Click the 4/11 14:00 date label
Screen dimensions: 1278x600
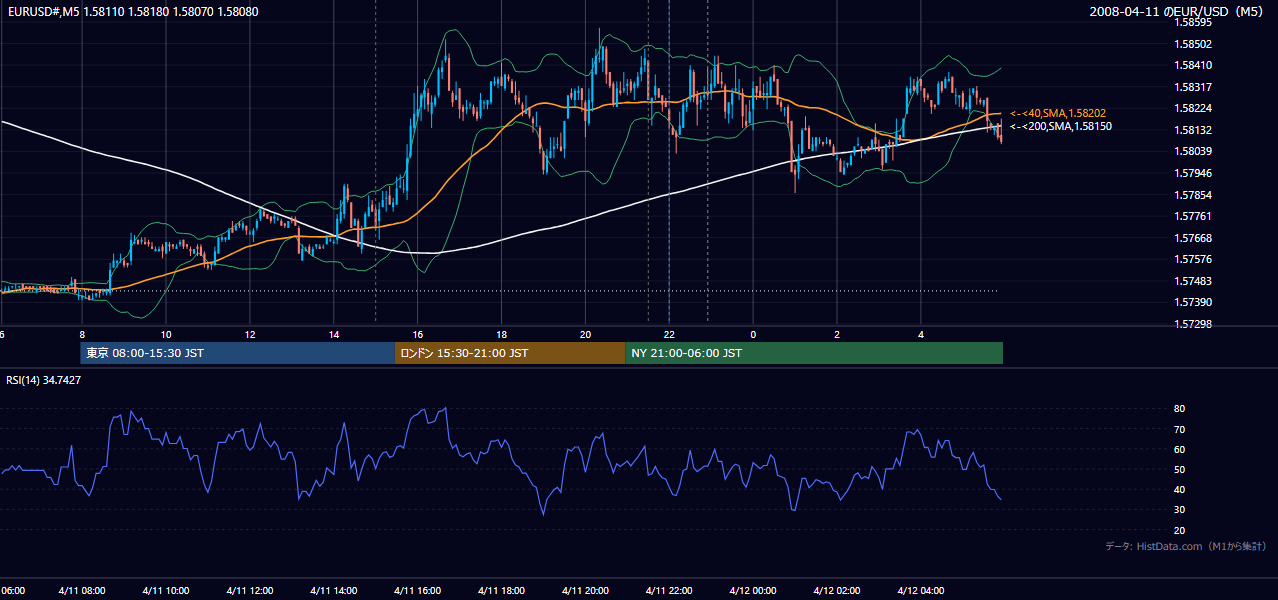pyautogui.click(x=334, y=591)
